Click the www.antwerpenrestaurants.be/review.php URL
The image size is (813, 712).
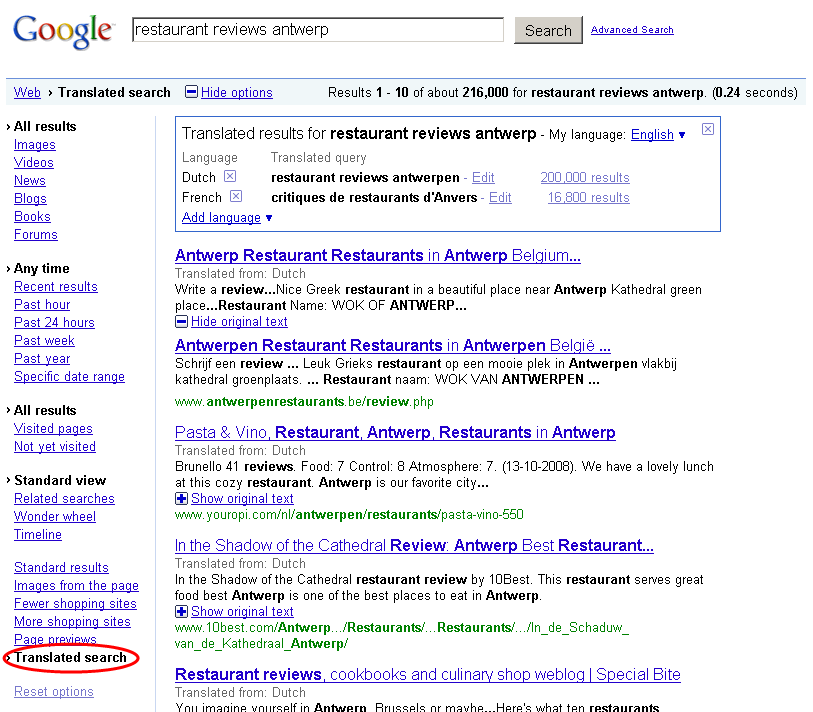coord(304,402)
